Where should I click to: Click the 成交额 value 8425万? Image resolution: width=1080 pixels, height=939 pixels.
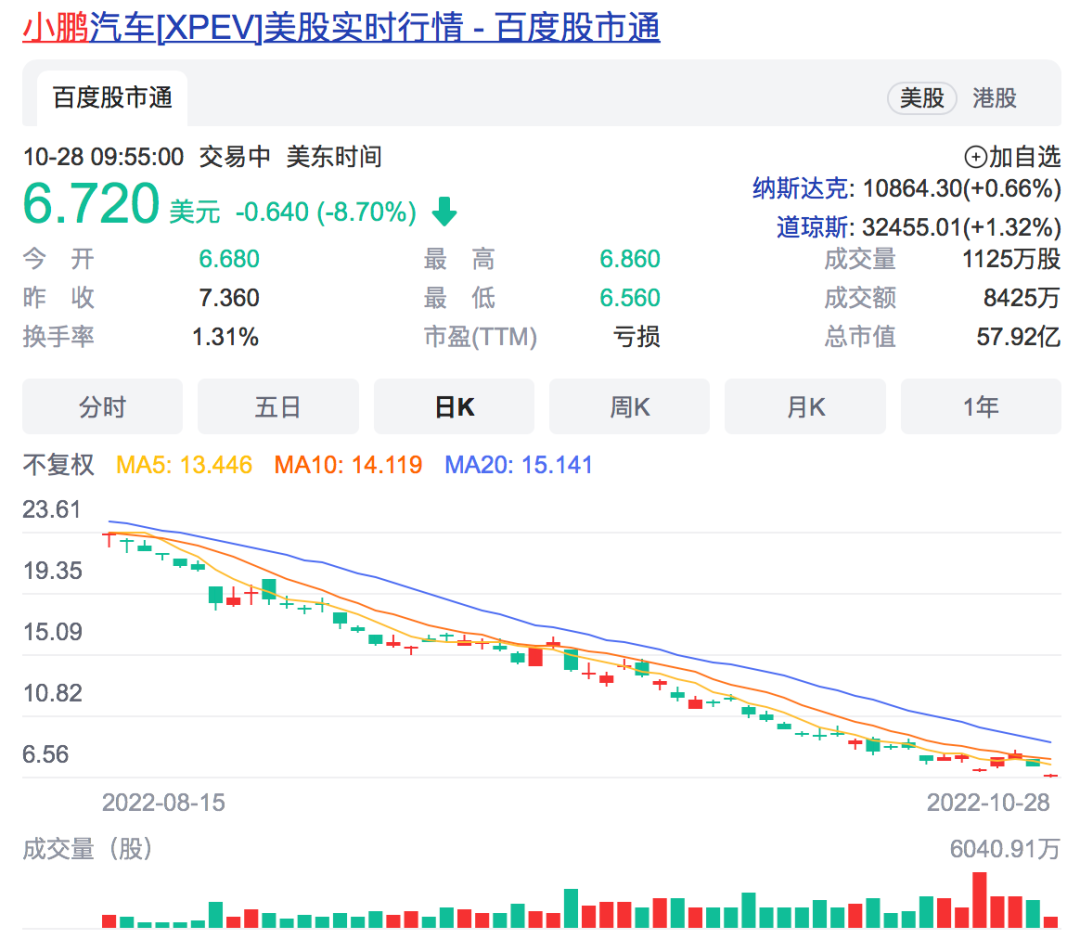coord(1021,298)
